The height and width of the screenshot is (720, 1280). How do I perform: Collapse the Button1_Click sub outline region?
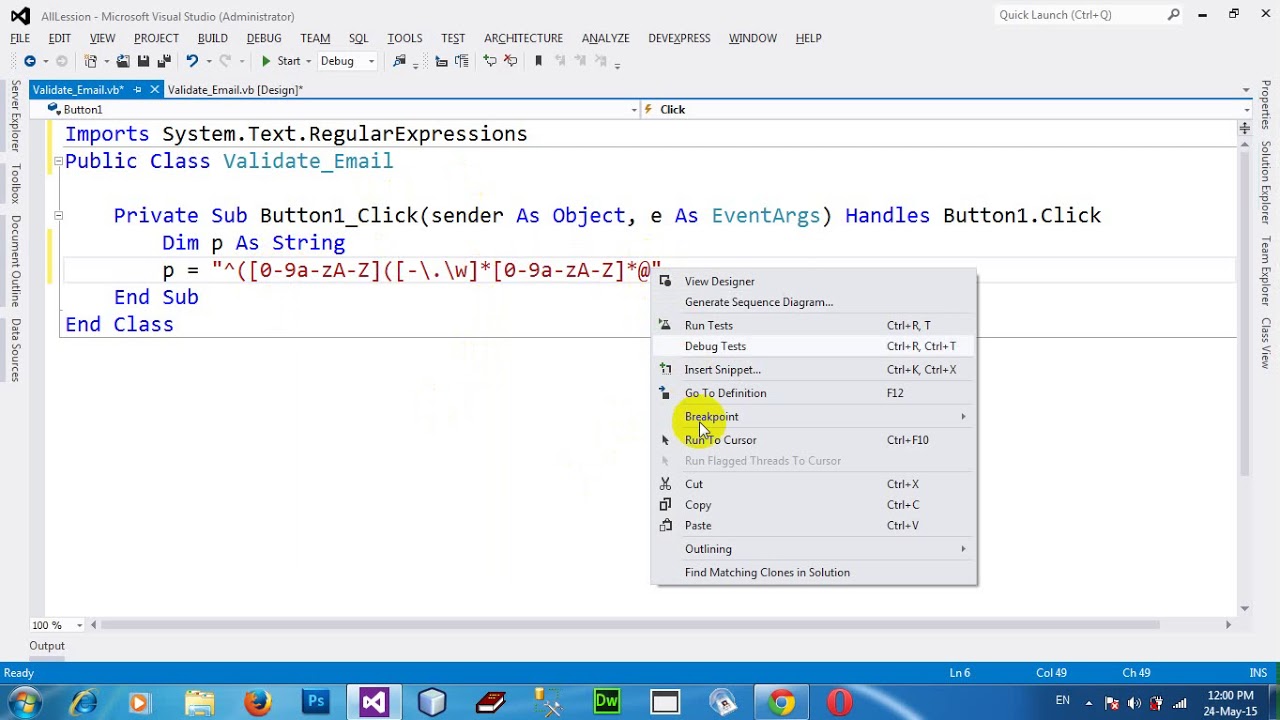(x=58, y=215)
